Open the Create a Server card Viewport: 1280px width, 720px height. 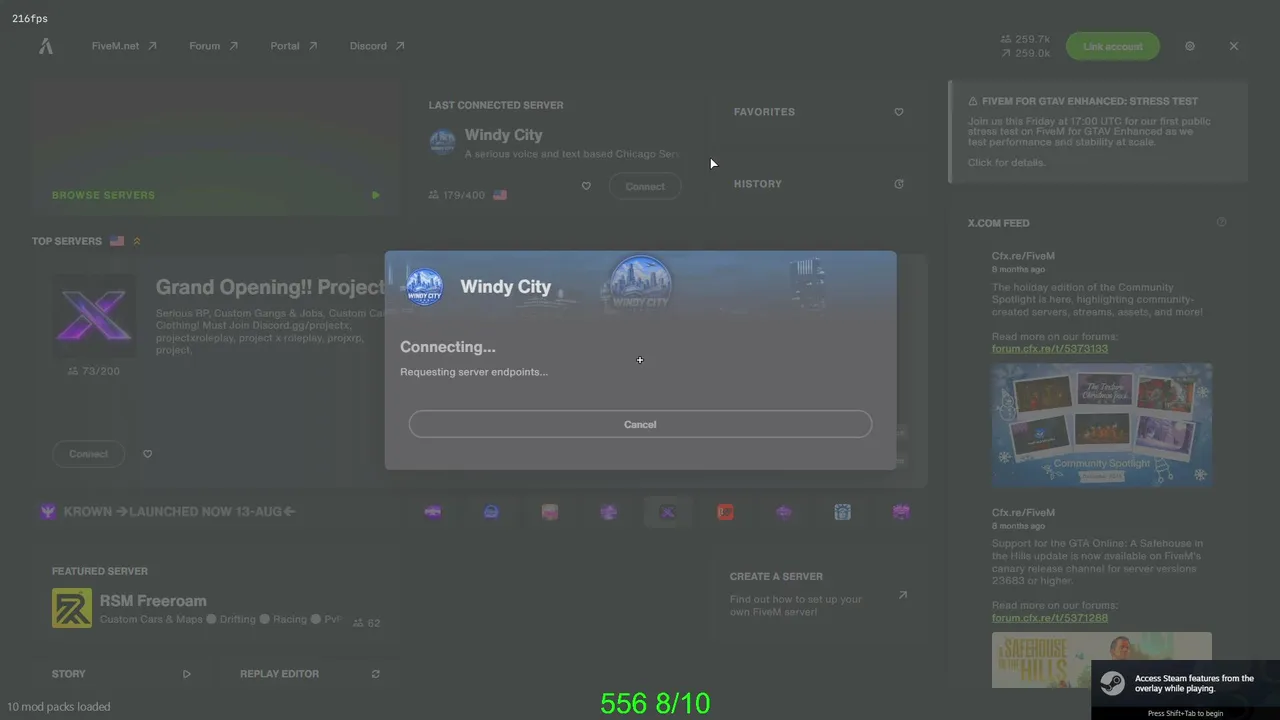pos(818,594)
